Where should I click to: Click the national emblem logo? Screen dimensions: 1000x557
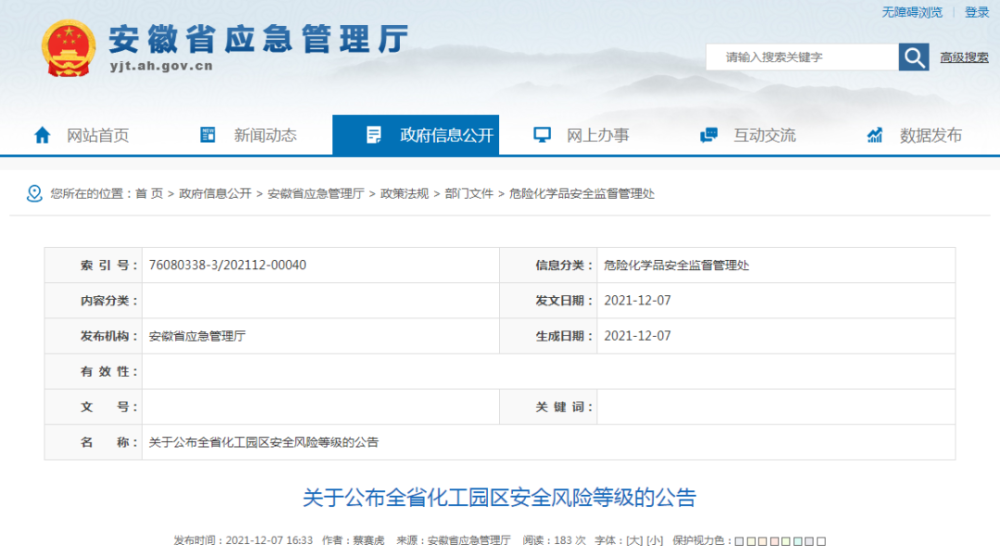point(68,49)
